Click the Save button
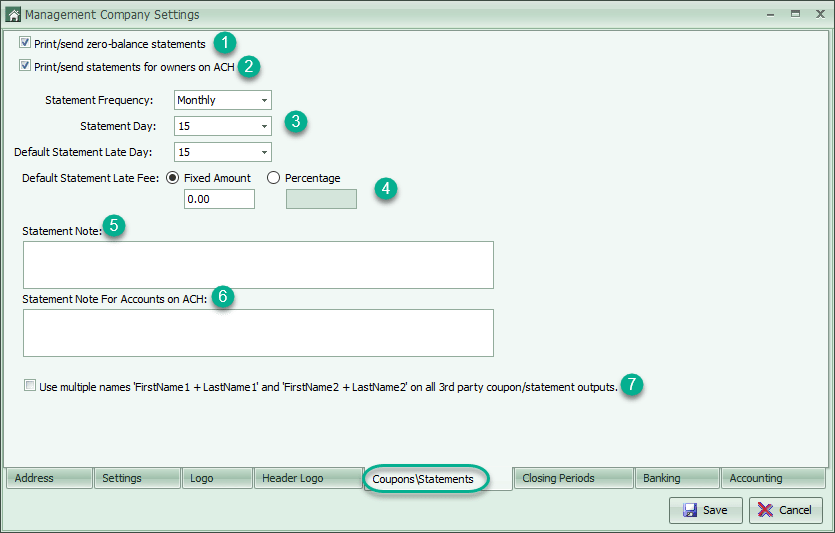Screen dimensions: 835x533 point(706,510)
